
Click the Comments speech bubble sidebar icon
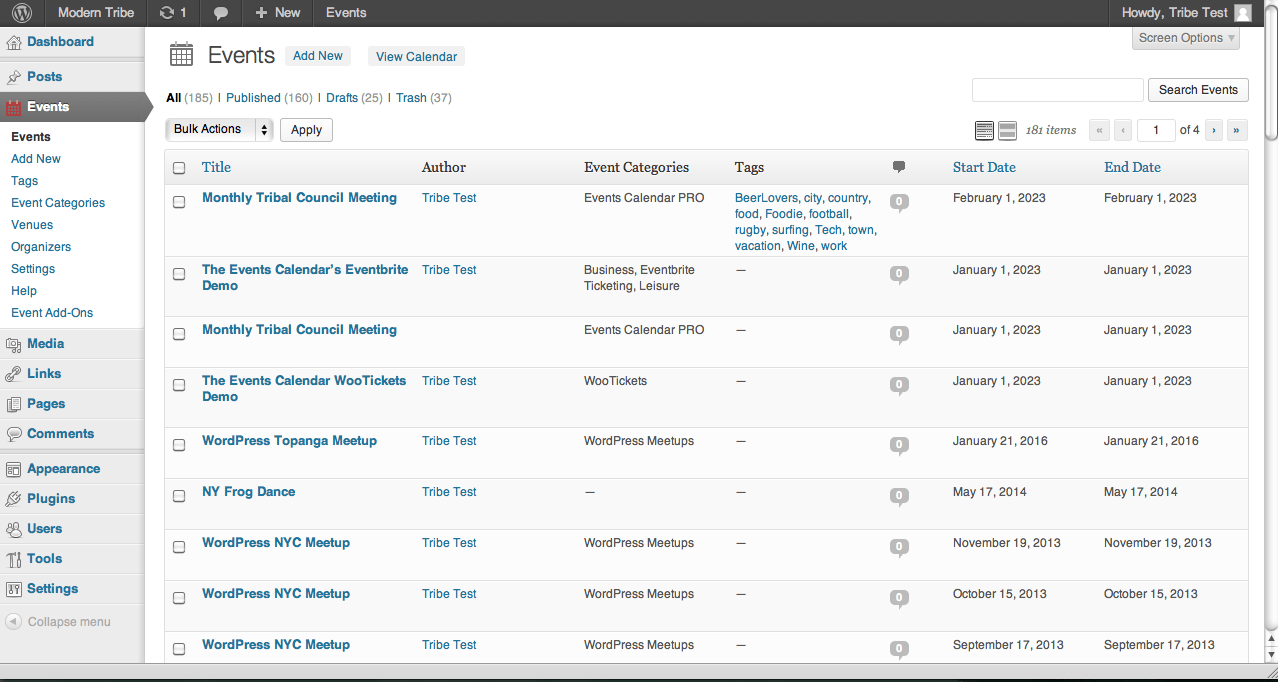point(14,434)
